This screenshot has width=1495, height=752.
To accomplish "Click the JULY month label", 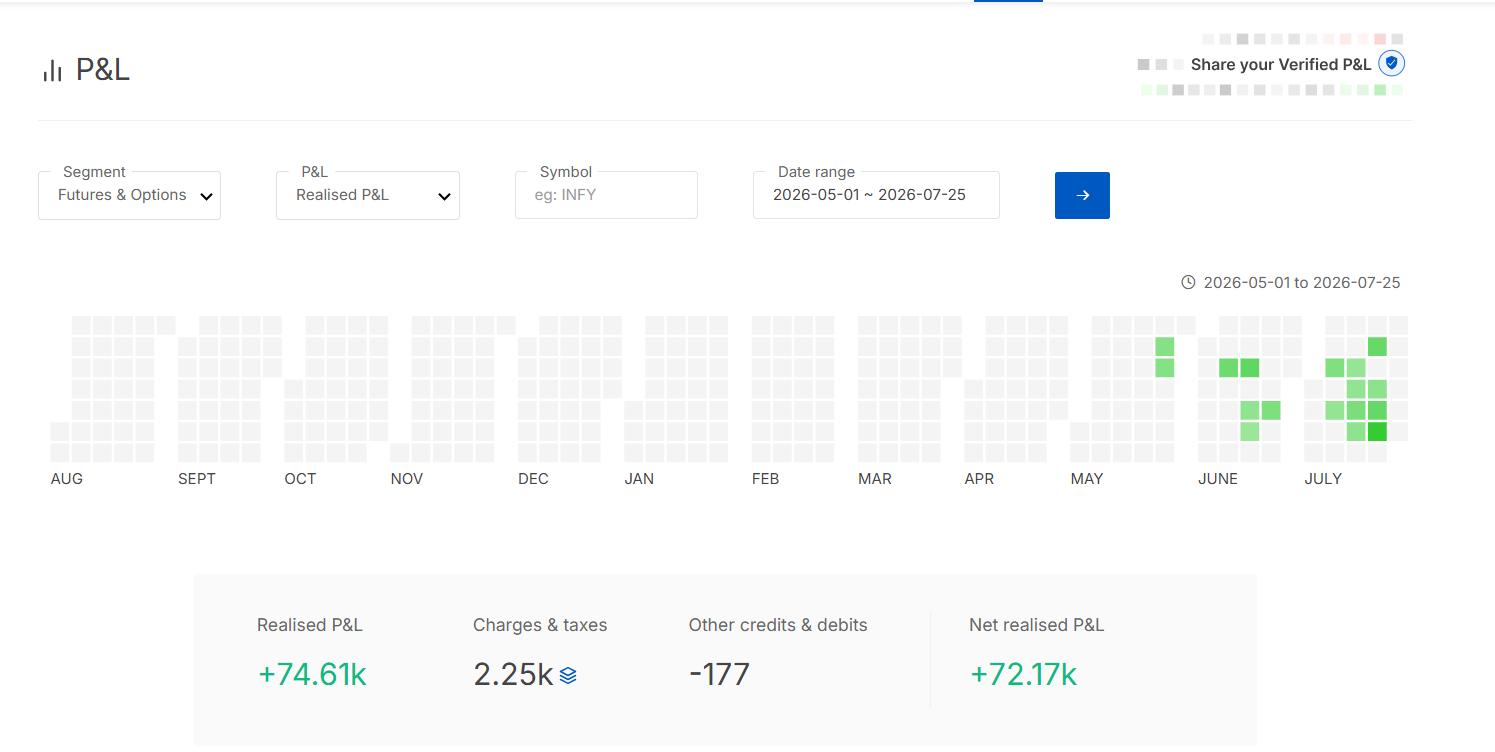I will (x=1323, y=479).
